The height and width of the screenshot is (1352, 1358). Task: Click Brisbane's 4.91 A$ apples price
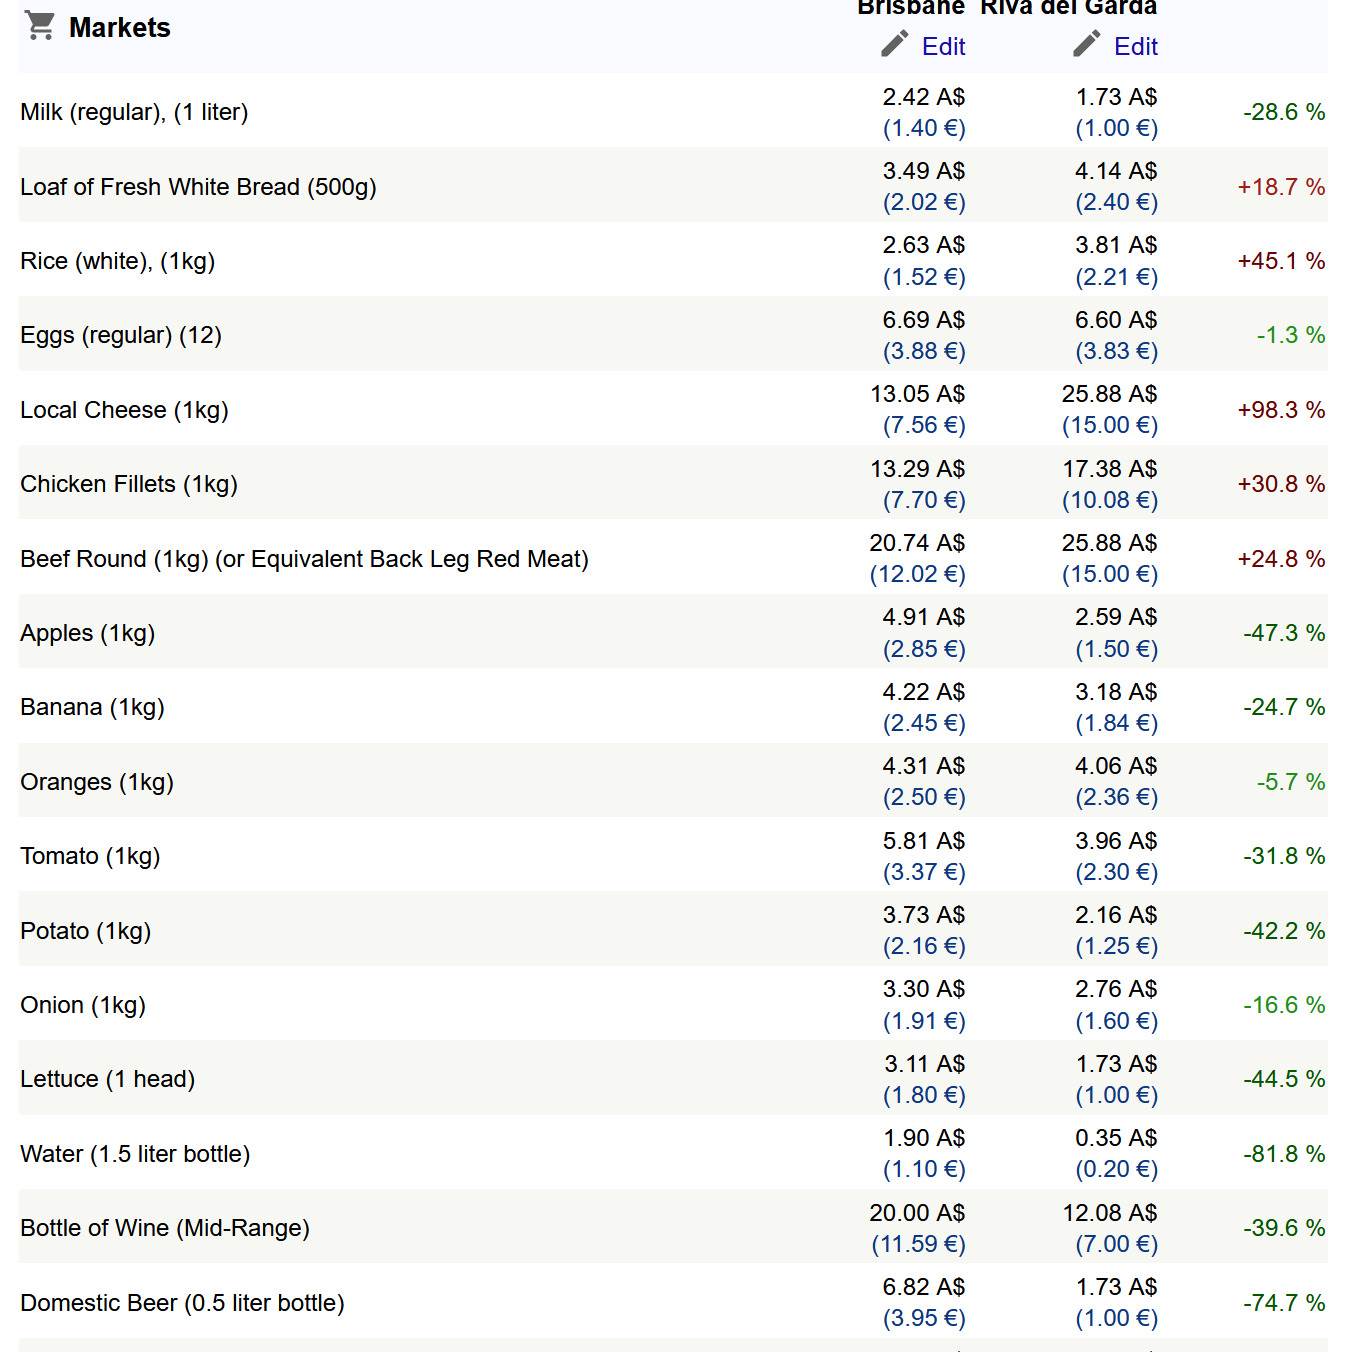[x=923, y=617]
